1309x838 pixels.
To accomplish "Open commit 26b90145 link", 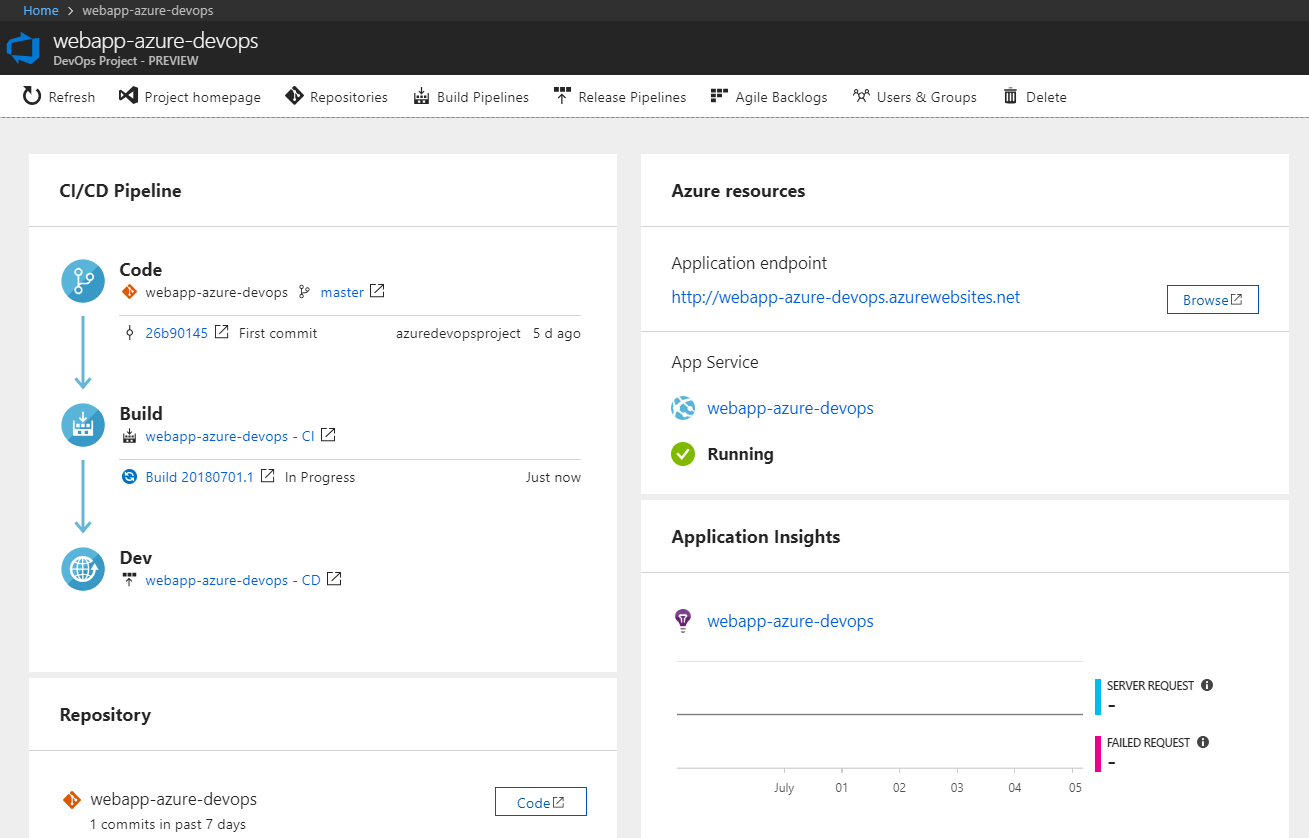I will pos(177,333).
